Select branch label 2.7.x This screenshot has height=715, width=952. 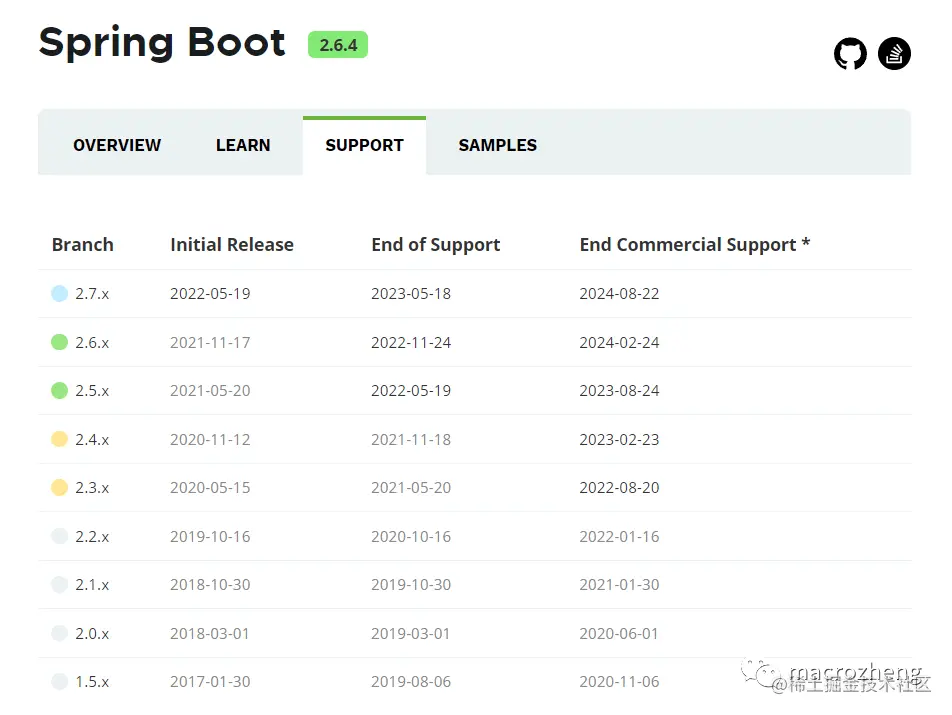coord(92,294)
